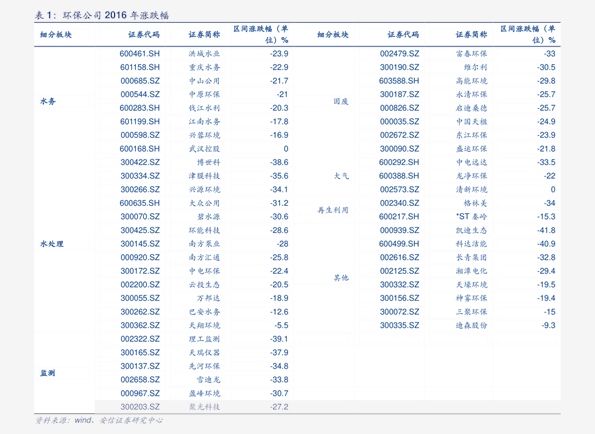
Task: Click the 水务 sector label
Action: click(x=48, y=101)
